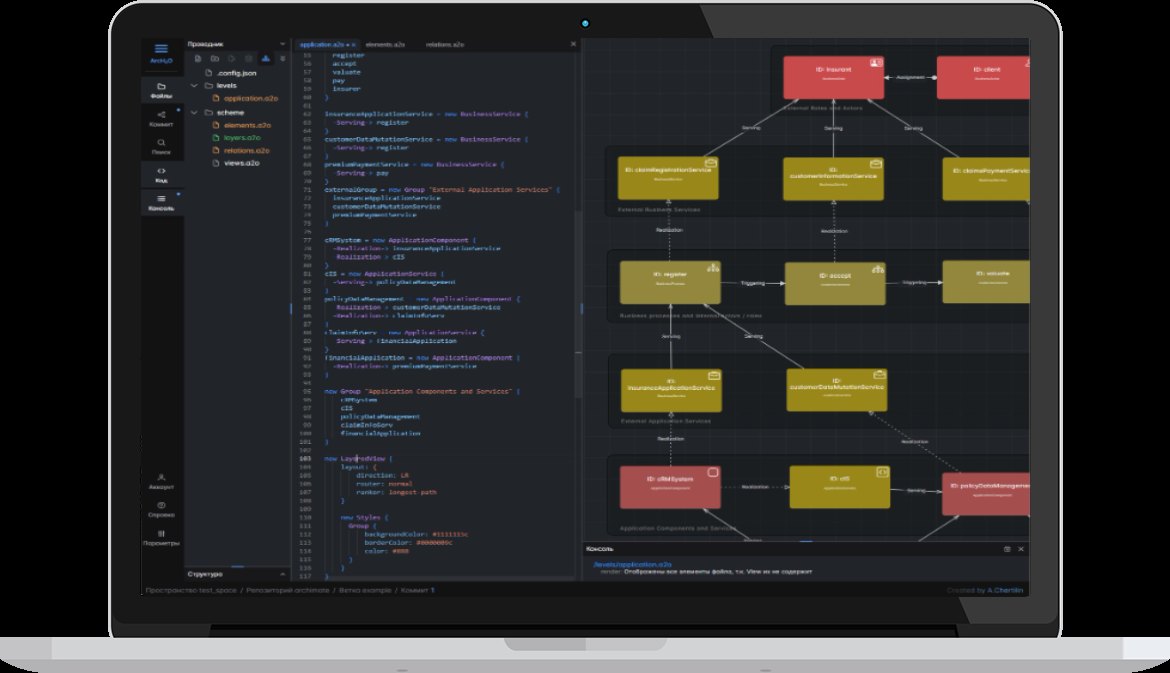Select the 'ID: cRMSystem' red node
The image size is (1170, 673).
point(670,486)
